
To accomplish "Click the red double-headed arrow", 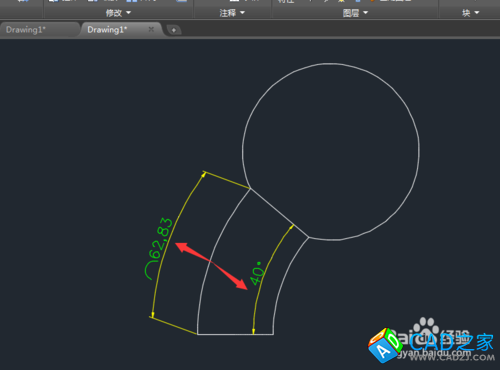I will click(211, 266).
